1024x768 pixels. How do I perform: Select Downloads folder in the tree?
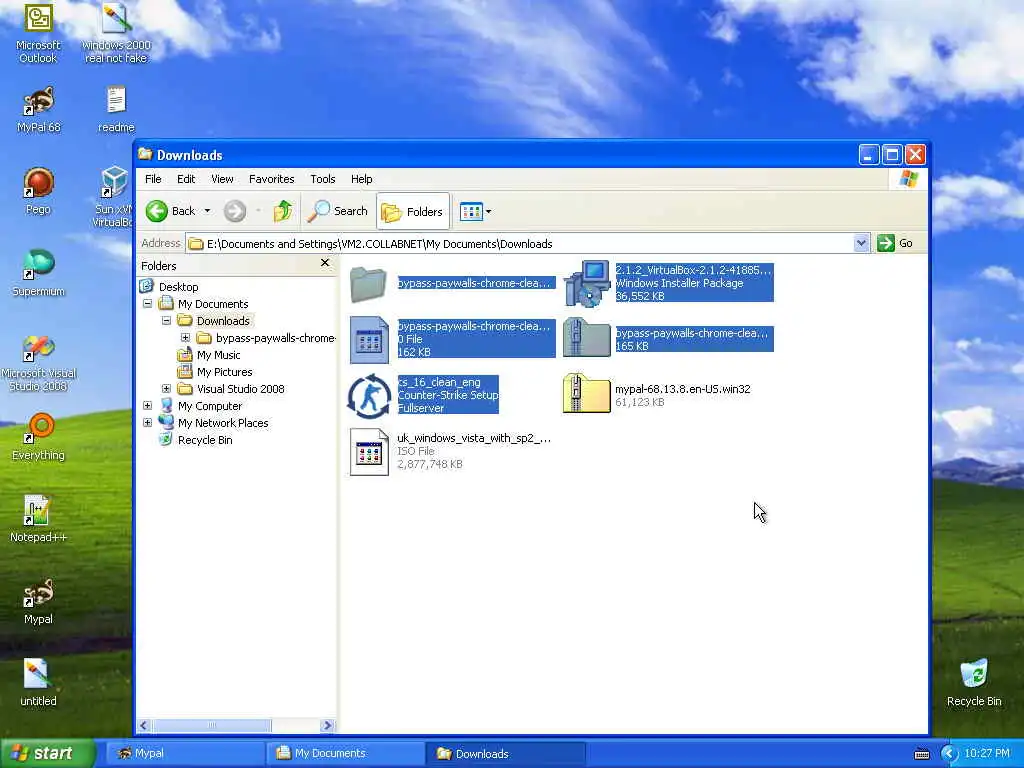coord(223,321)
